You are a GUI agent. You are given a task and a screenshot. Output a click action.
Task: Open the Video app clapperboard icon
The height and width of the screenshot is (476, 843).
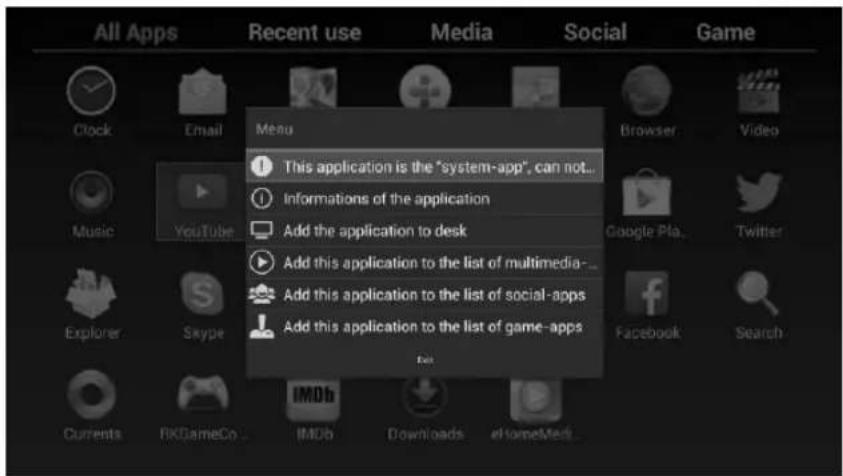click(758, 90)
